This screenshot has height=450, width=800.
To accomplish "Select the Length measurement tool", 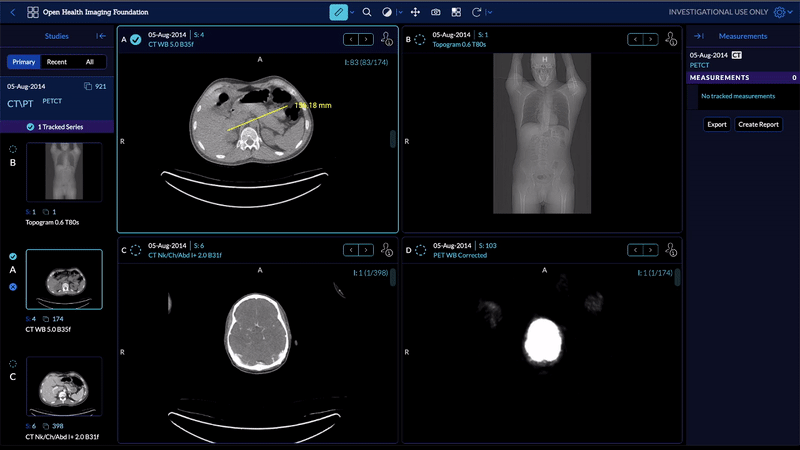I will tap(338, 12).
